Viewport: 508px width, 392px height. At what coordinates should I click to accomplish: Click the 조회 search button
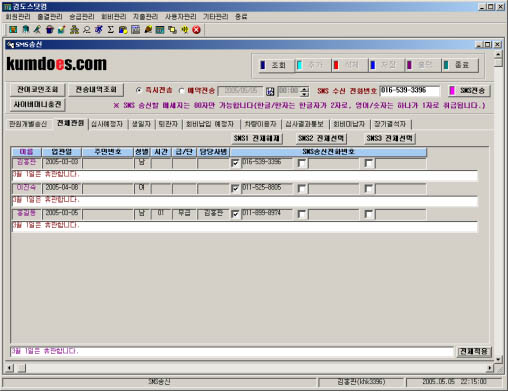(x=275, y=65)
